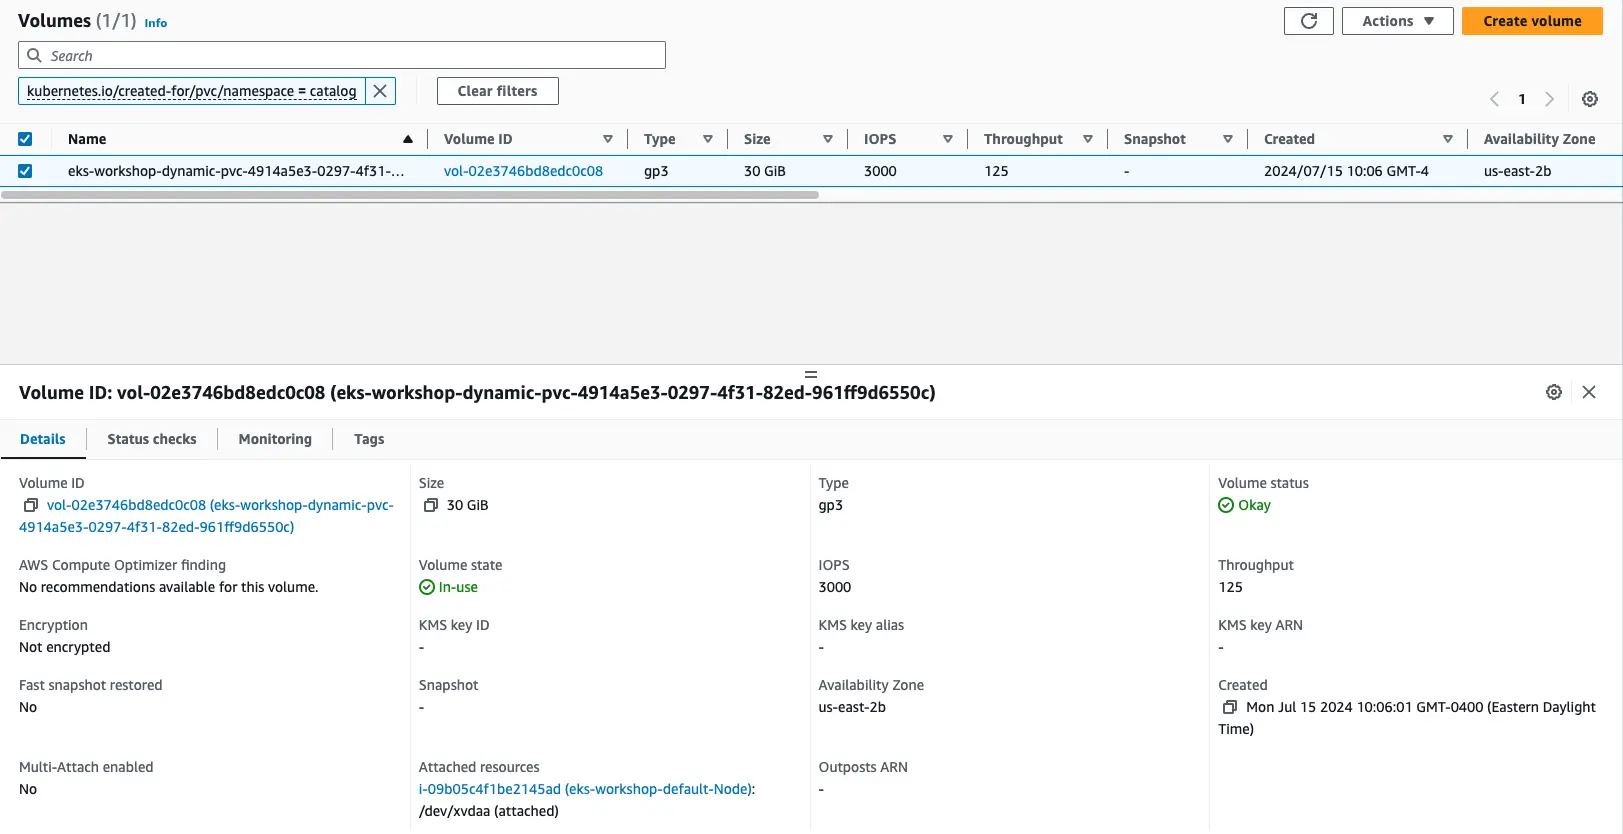Remove the namespace catalog filter
Screen dimensions: 1623x834
(x=380, y=91)
